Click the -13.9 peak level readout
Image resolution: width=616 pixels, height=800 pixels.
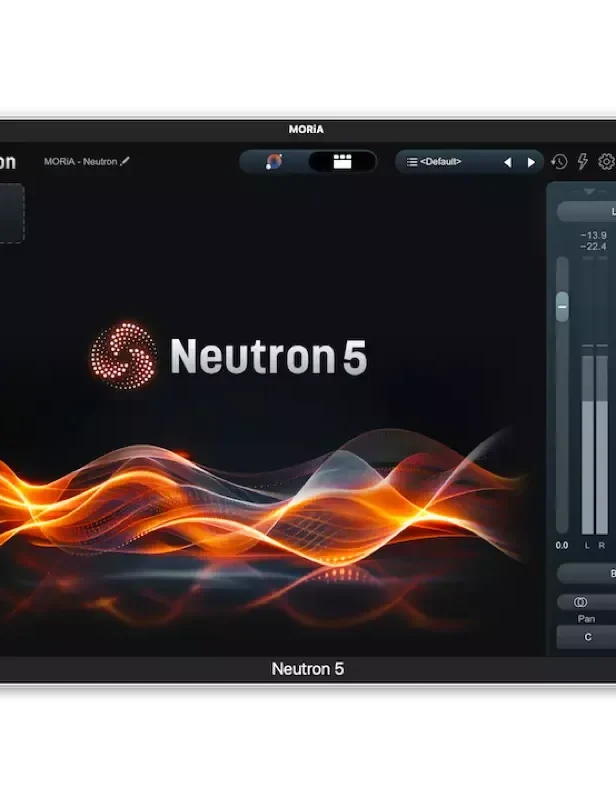point(594,235)
